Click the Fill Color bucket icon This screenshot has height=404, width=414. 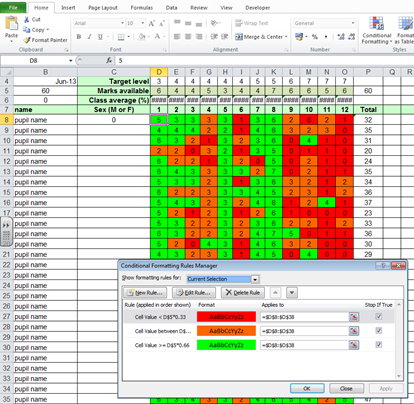pyautogui.click(x=142, y=37)
